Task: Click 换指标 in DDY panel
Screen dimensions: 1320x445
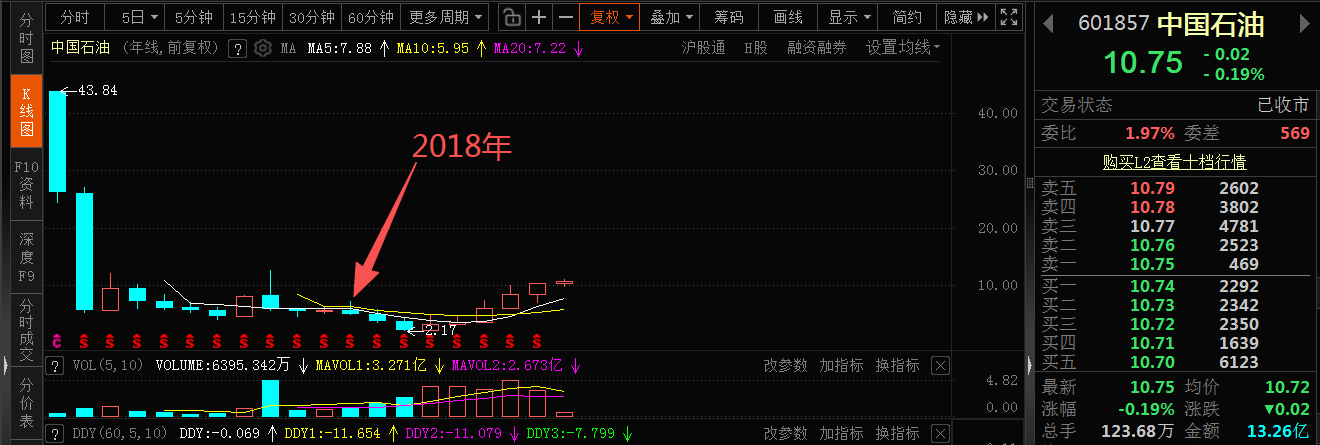Action: (897, 434)
